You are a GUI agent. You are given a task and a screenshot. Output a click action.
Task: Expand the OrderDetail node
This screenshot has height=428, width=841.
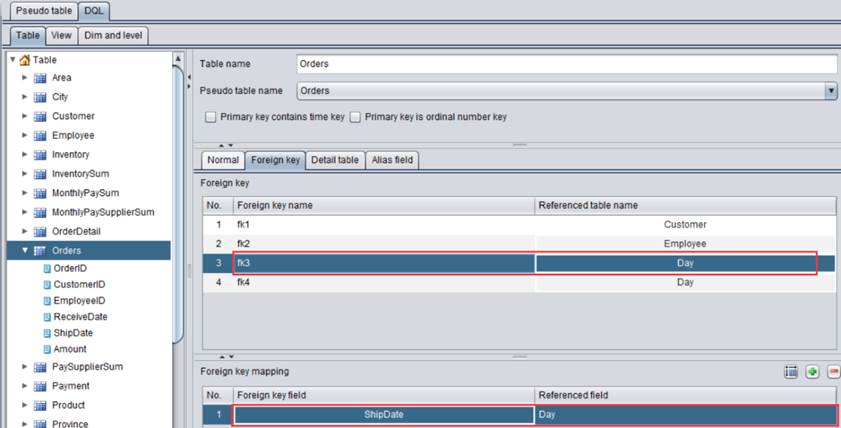click(24, 232)
